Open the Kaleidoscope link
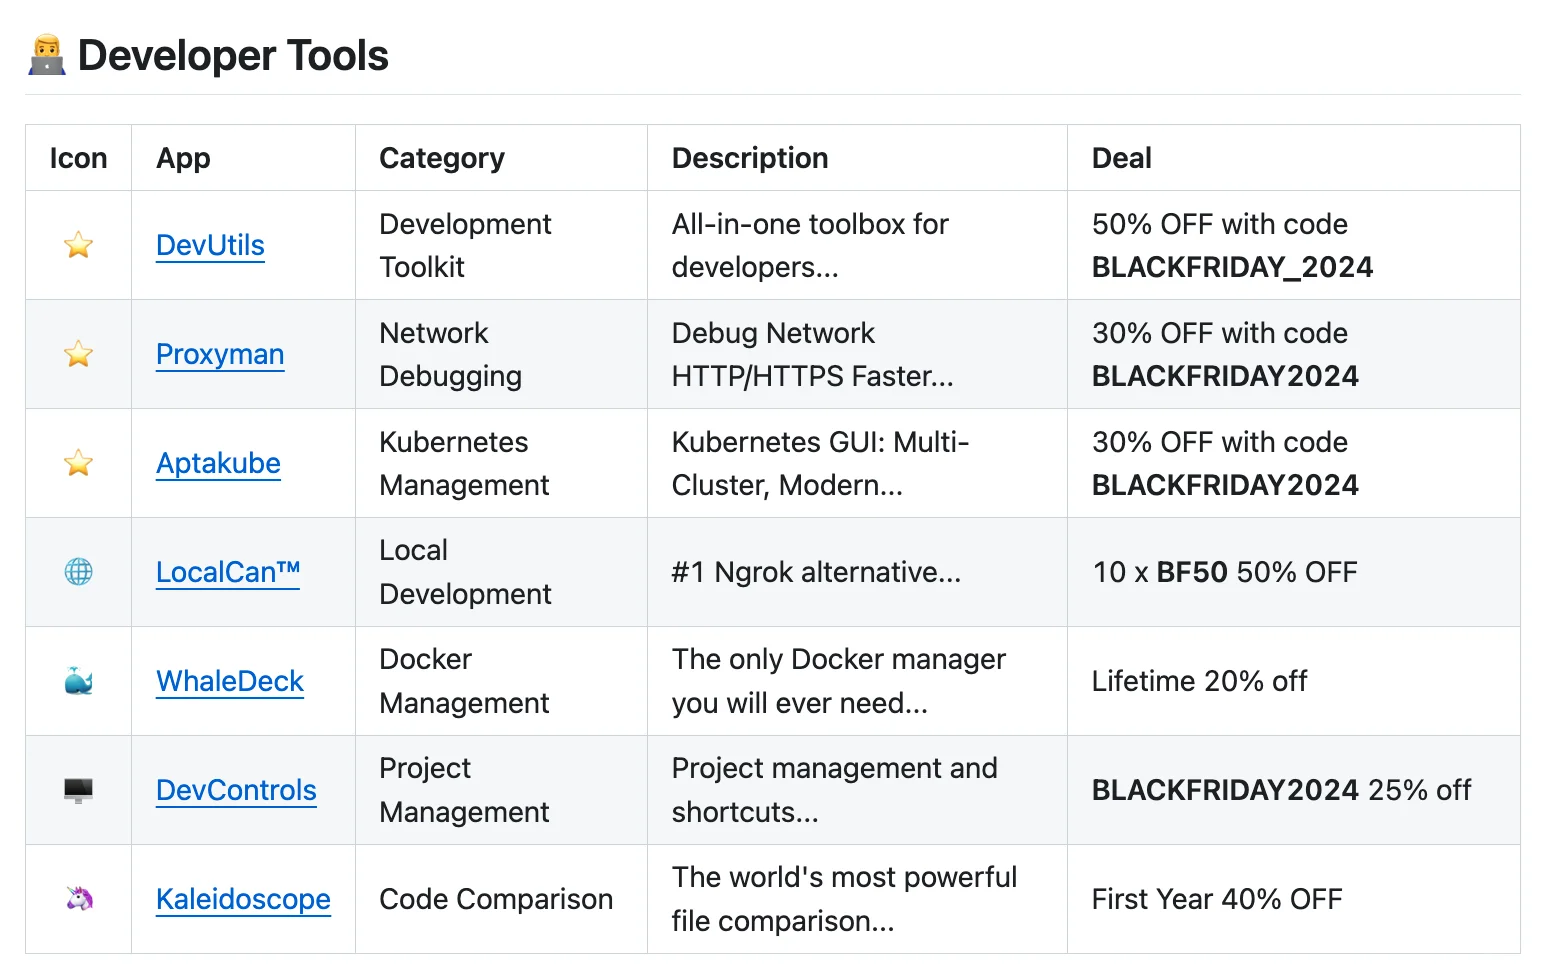This screenshot has height=978, width=1550. 243,899
